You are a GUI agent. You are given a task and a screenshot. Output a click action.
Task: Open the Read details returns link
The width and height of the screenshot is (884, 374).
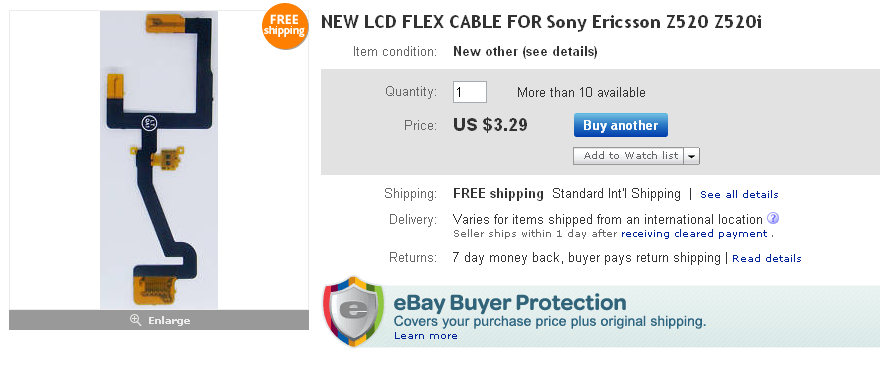coord(767,258)
